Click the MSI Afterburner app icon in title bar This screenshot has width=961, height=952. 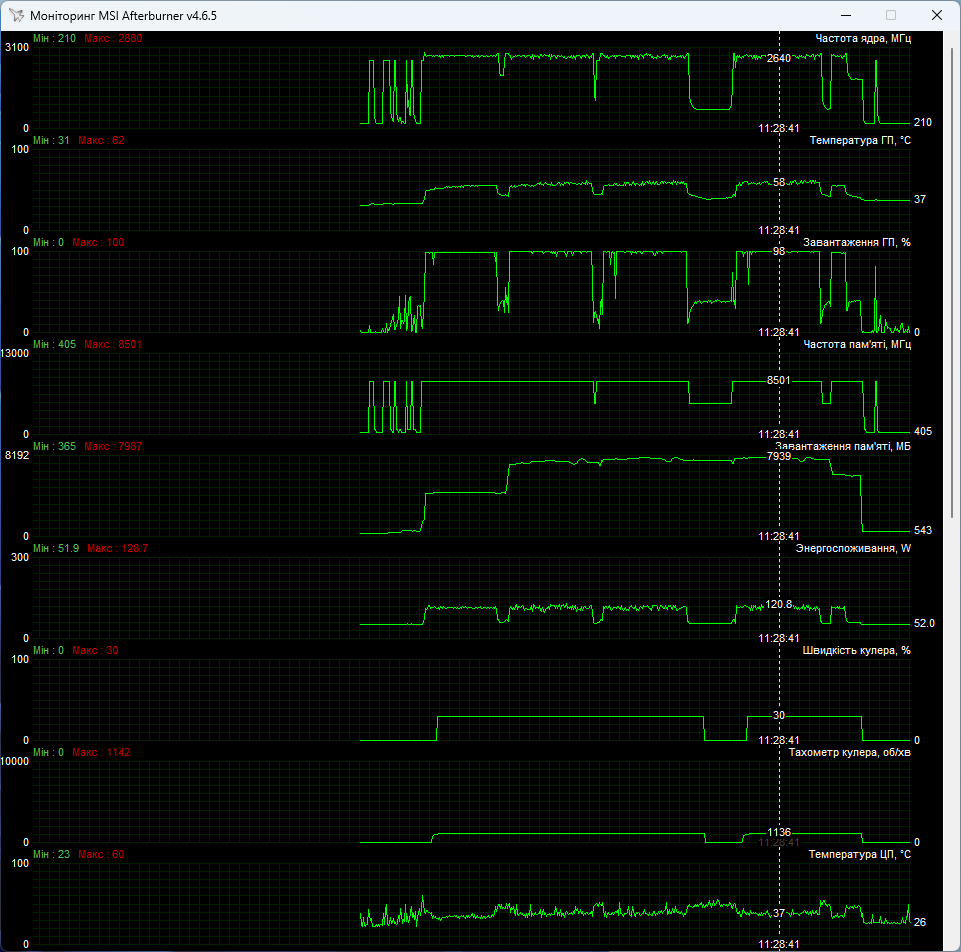17,15
